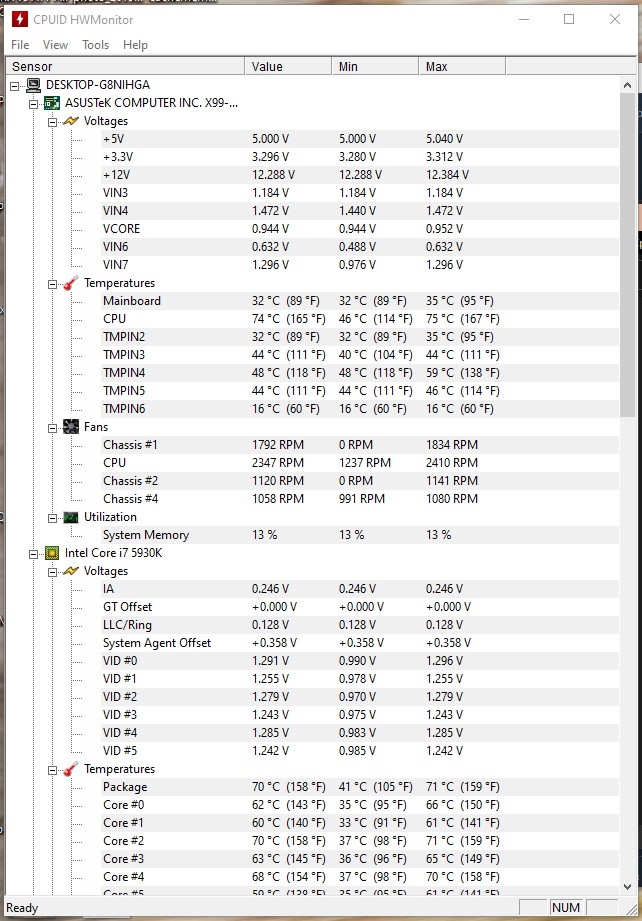Collapse the Intel Core i7 5930K node
The width and height of the screenshot is (642, 921).
tap(33, 554)
